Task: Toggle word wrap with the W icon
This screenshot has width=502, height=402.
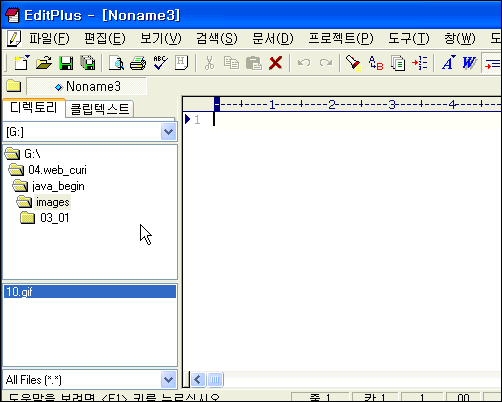Action: (x=469, y=63)
